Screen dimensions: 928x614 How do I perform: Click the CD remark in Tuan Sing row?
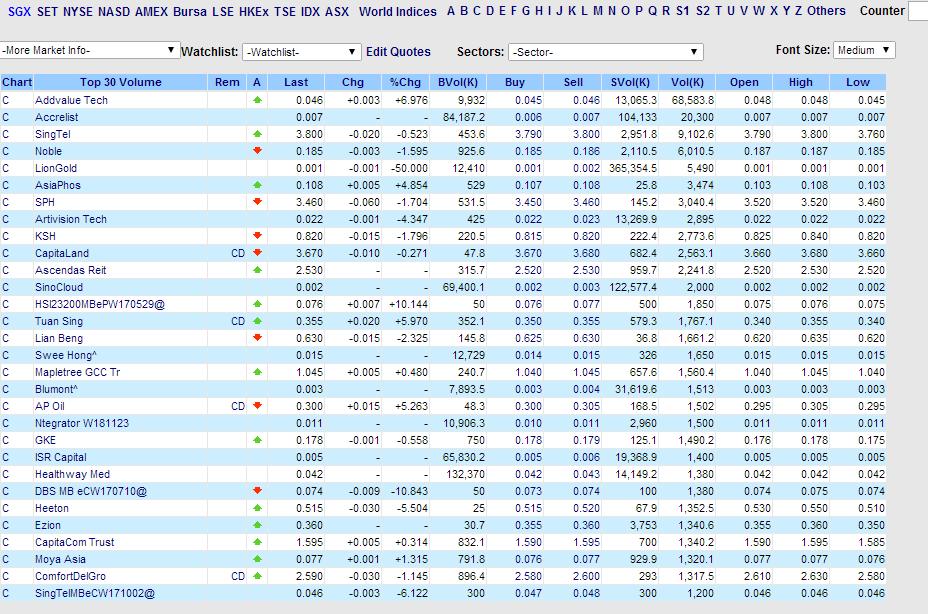(x=237, y=322)
